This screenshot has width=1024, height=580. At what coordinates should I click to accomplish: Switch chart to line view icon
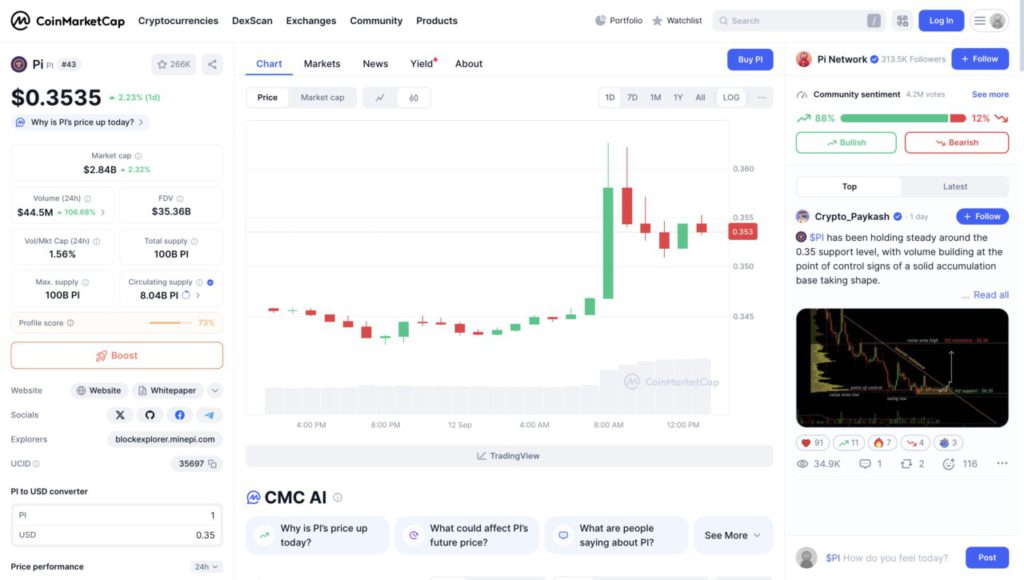click(380, 97)
